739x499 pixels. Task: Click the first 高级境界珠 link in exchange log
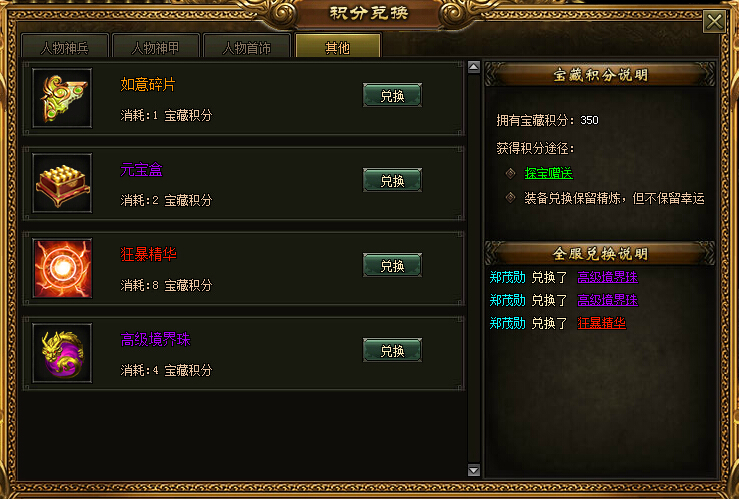click(x=608, y=278)
